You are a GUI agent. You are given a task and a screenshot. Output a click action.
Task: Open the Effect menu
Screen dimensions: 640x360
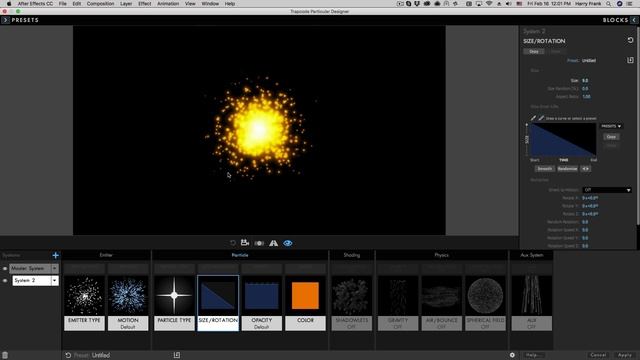click(x=144, y=4)
